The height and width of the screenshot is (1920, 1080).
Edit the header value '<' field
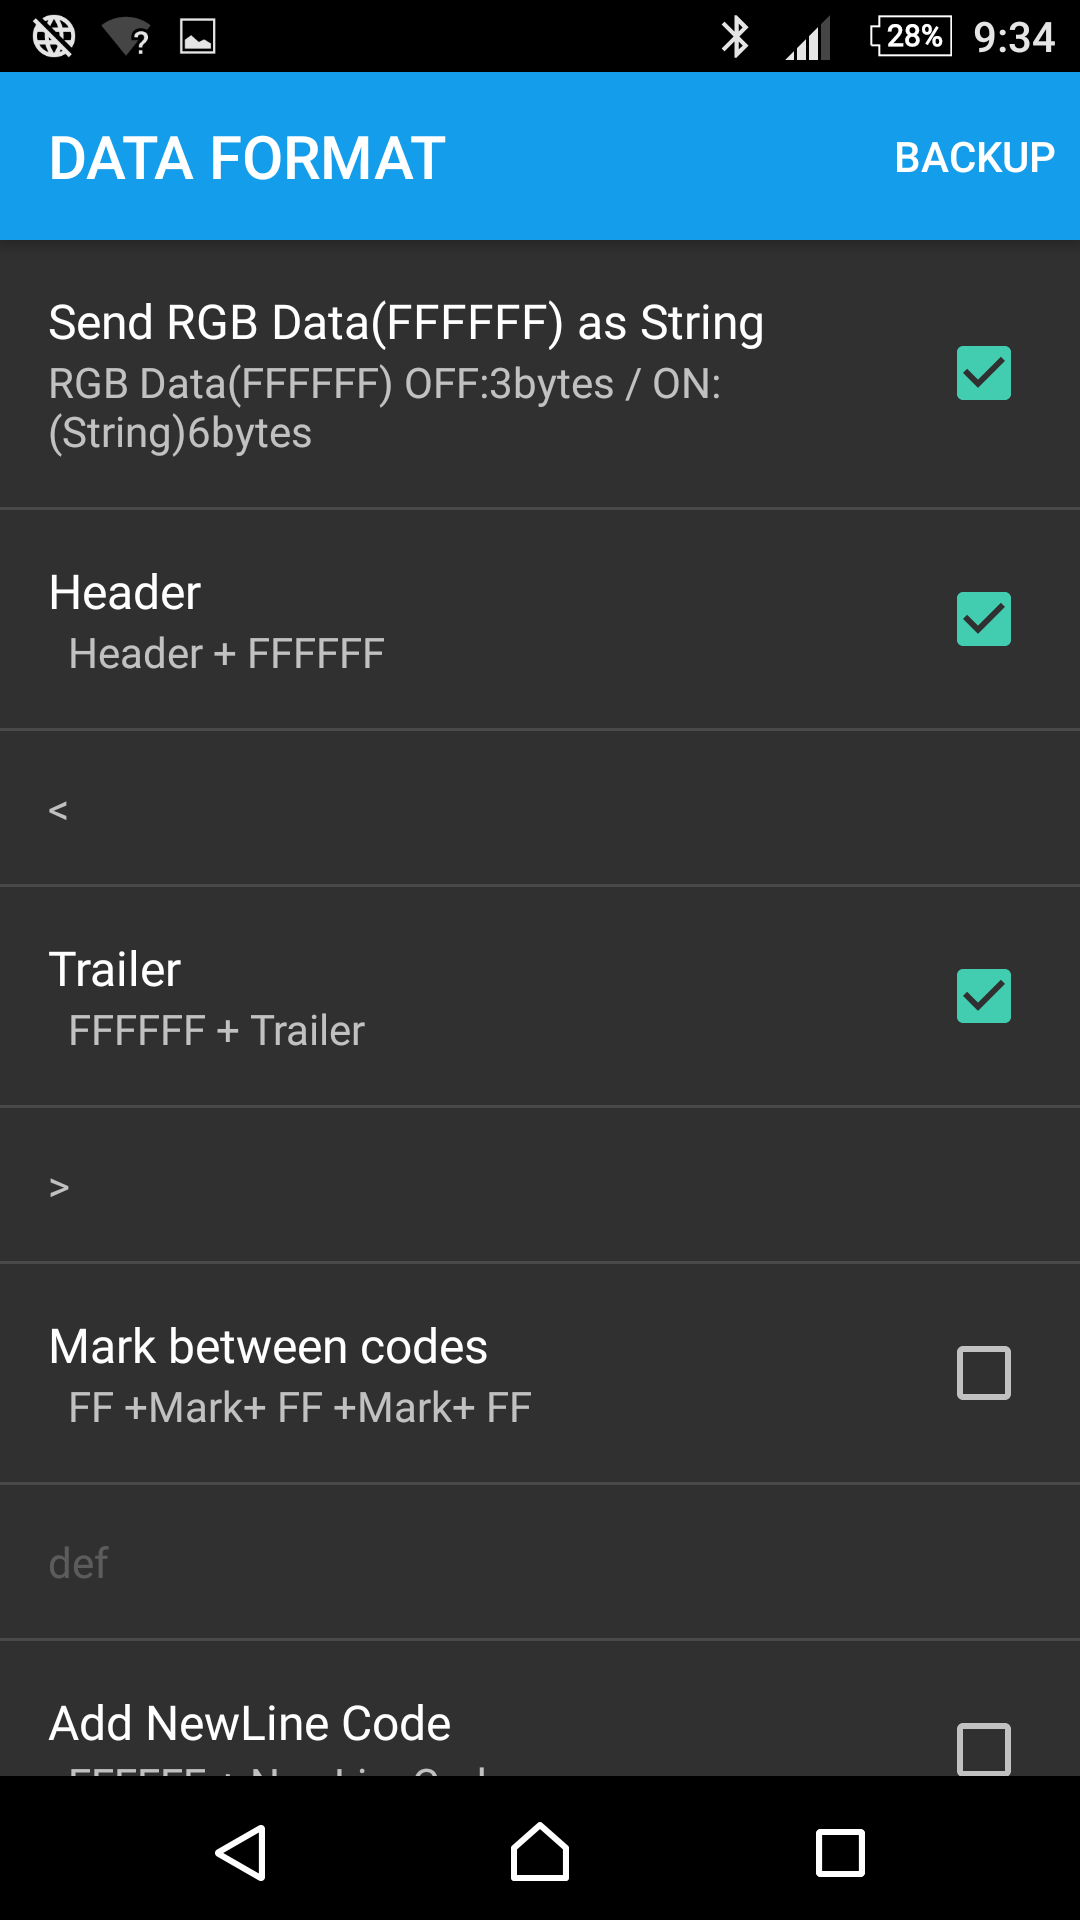540,809
